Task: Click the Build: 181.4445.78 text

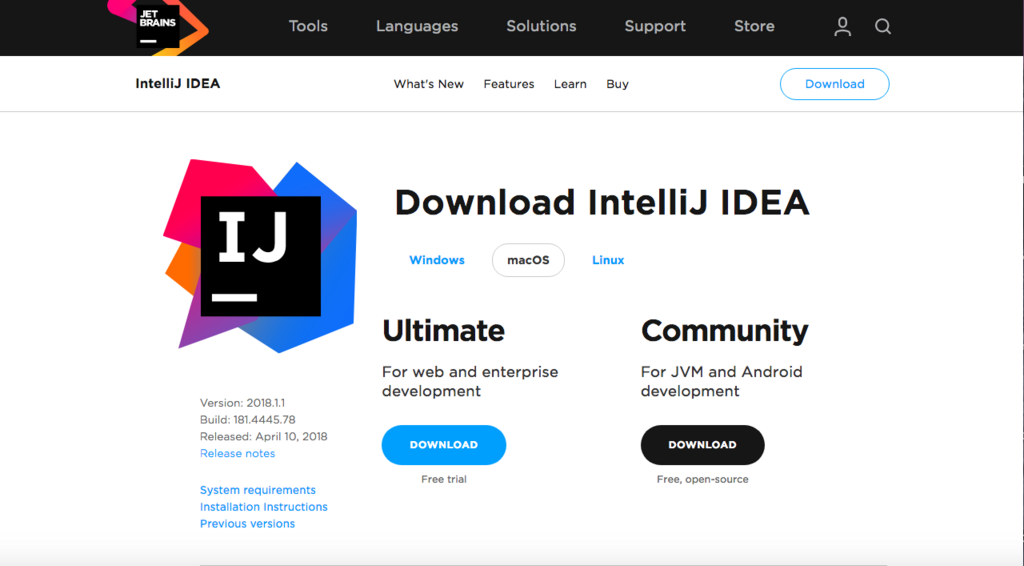Action: tap(248, 419)
